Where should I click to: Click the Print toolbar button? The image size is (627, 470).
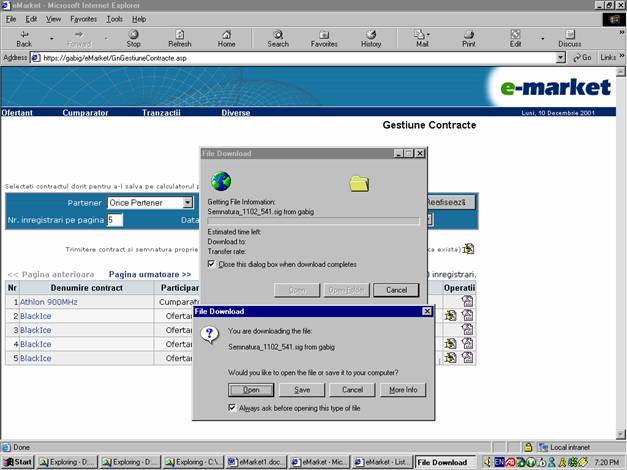click(x=468, y=38)
